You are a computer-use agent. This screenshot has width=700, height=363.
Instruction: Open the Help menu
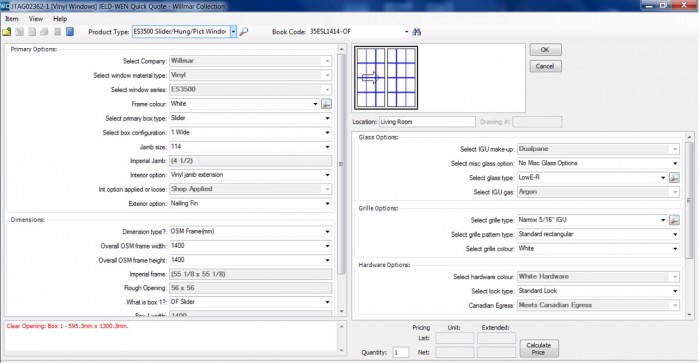pos(60,19)
